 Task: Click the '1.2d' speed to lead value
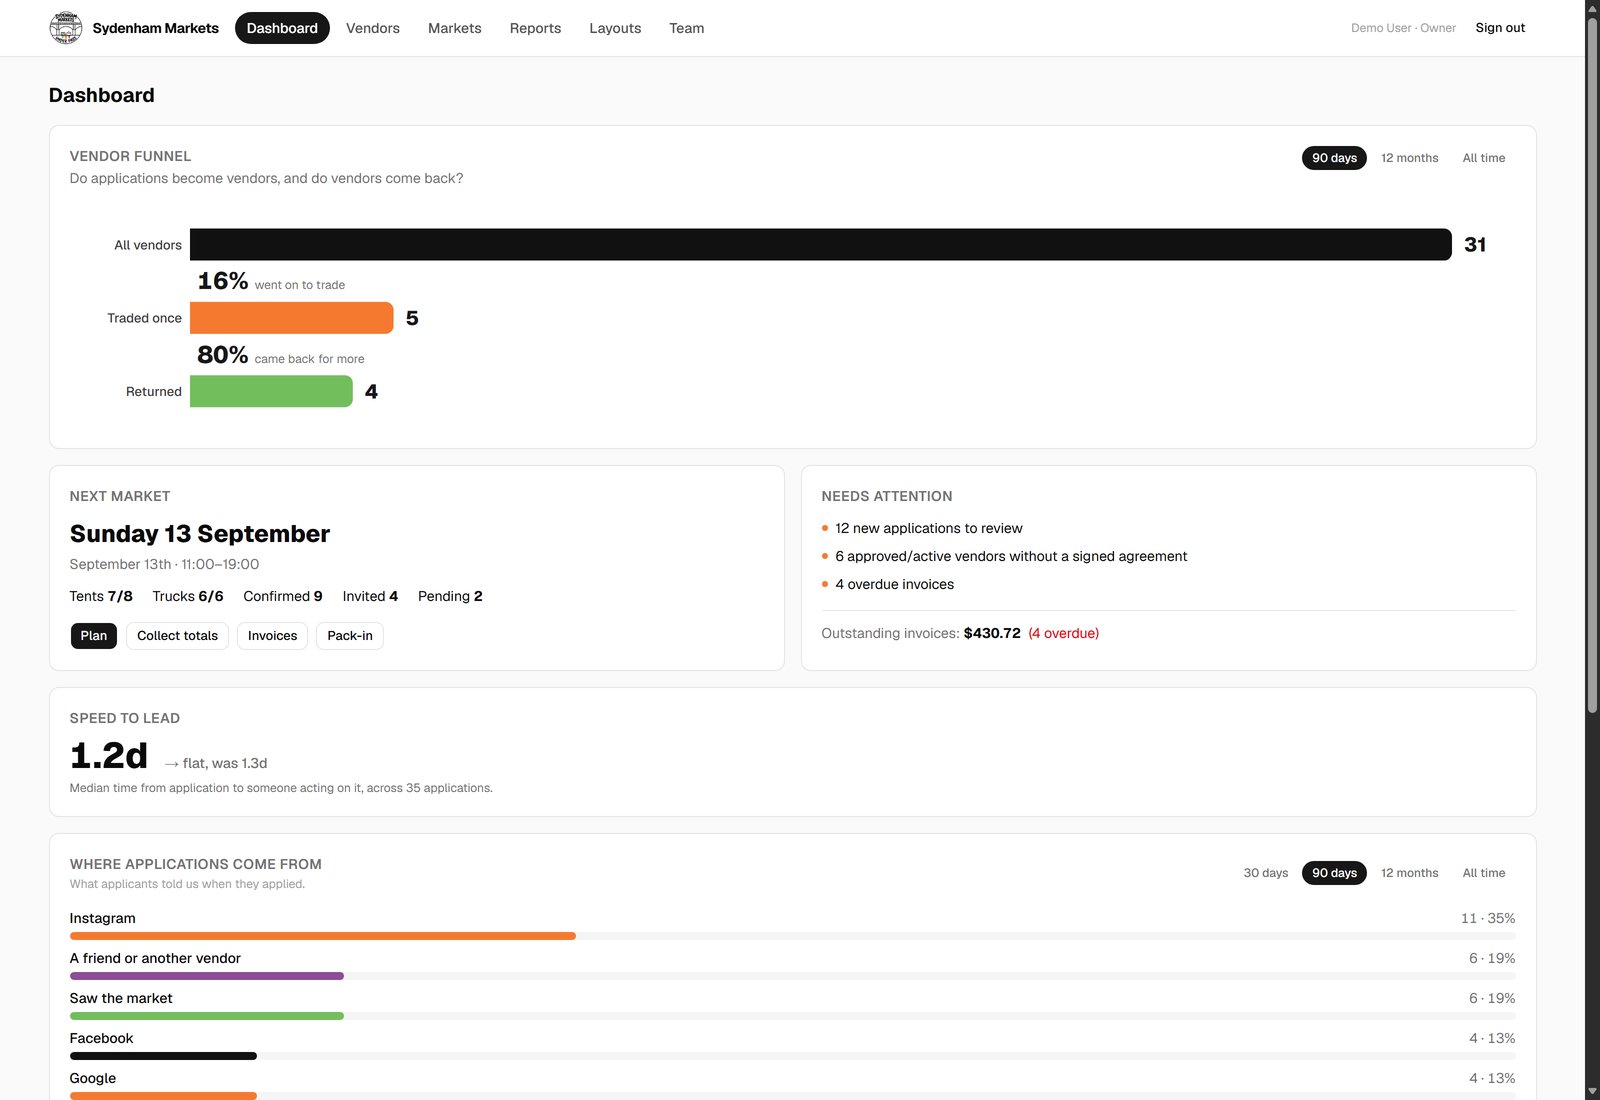point(109,755)
